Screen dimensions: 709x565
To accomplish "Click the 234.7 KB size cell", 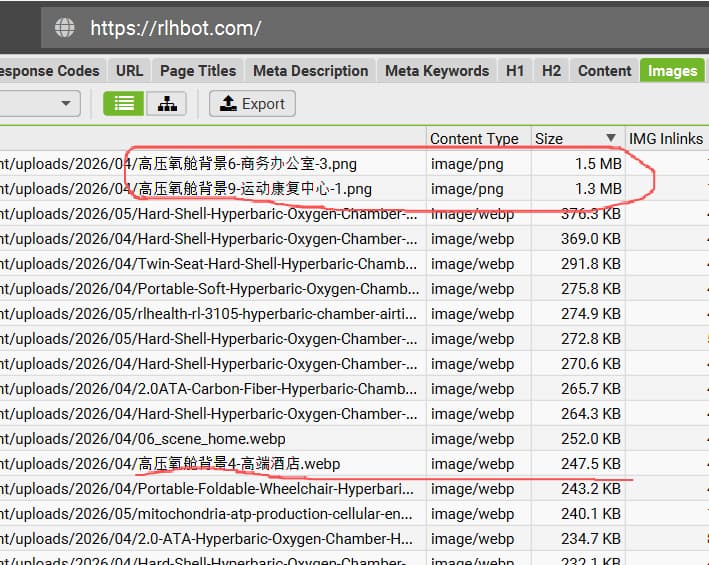I will point(578,539).
